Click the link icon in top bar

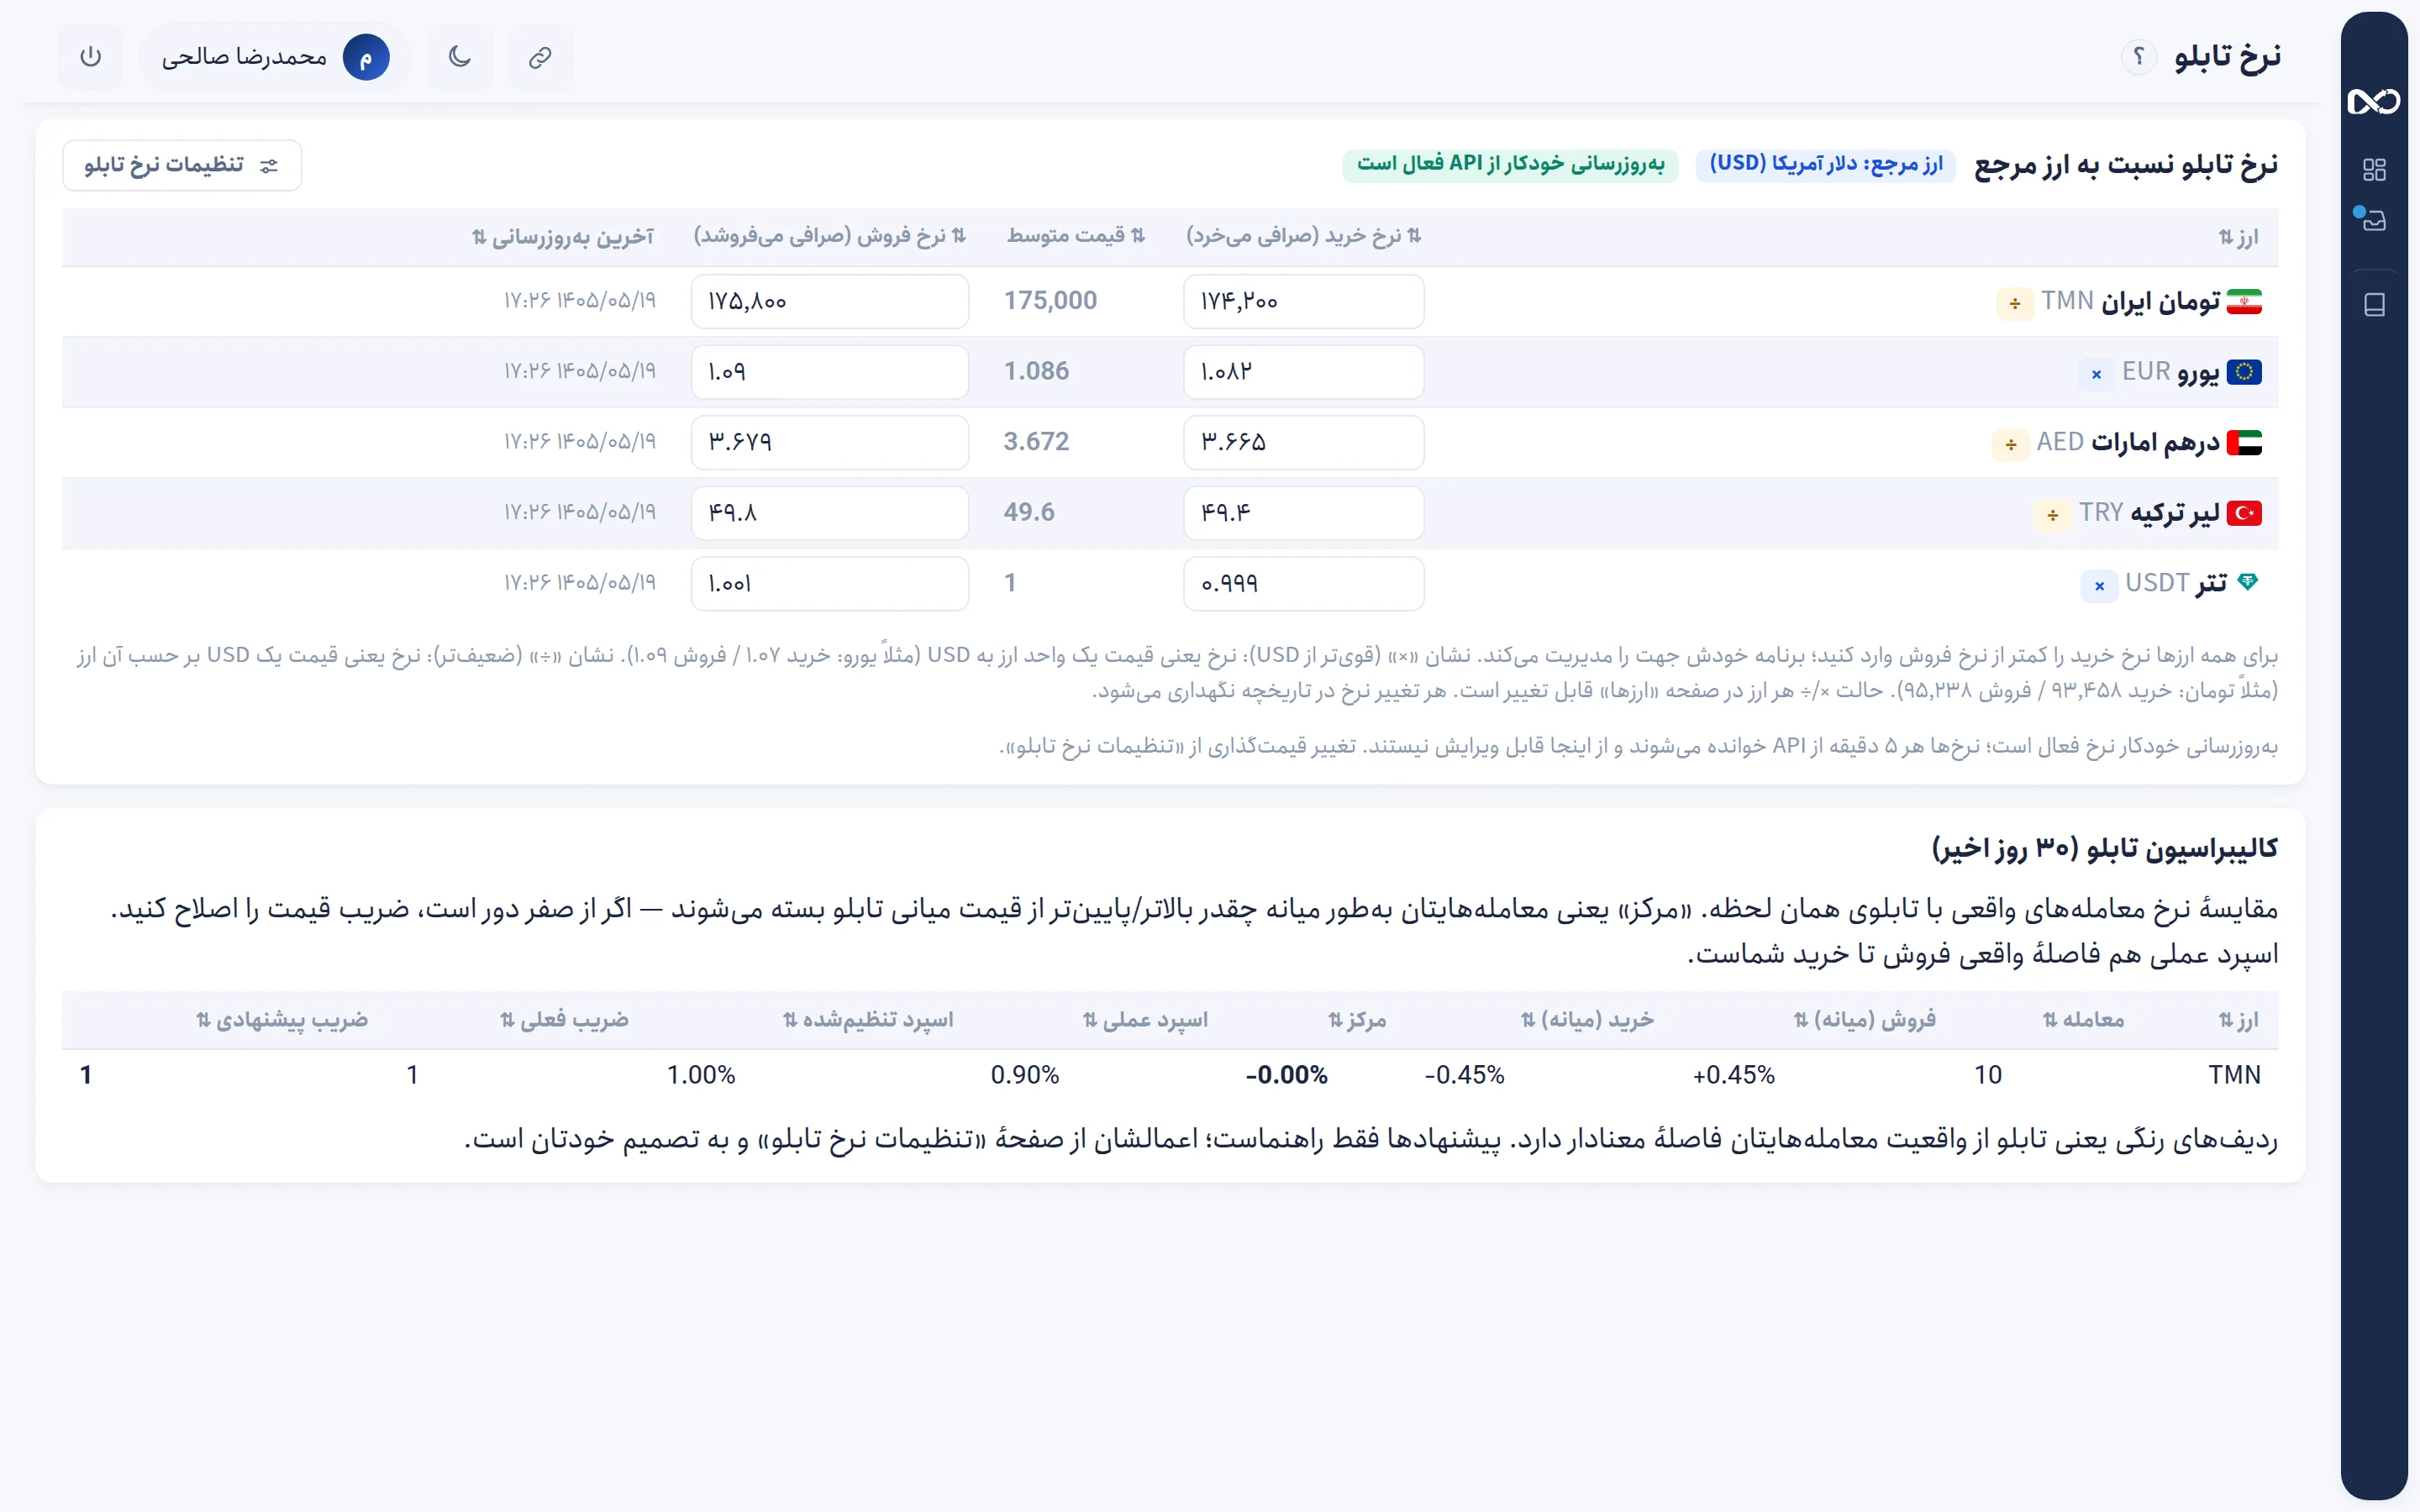point(540,57)
